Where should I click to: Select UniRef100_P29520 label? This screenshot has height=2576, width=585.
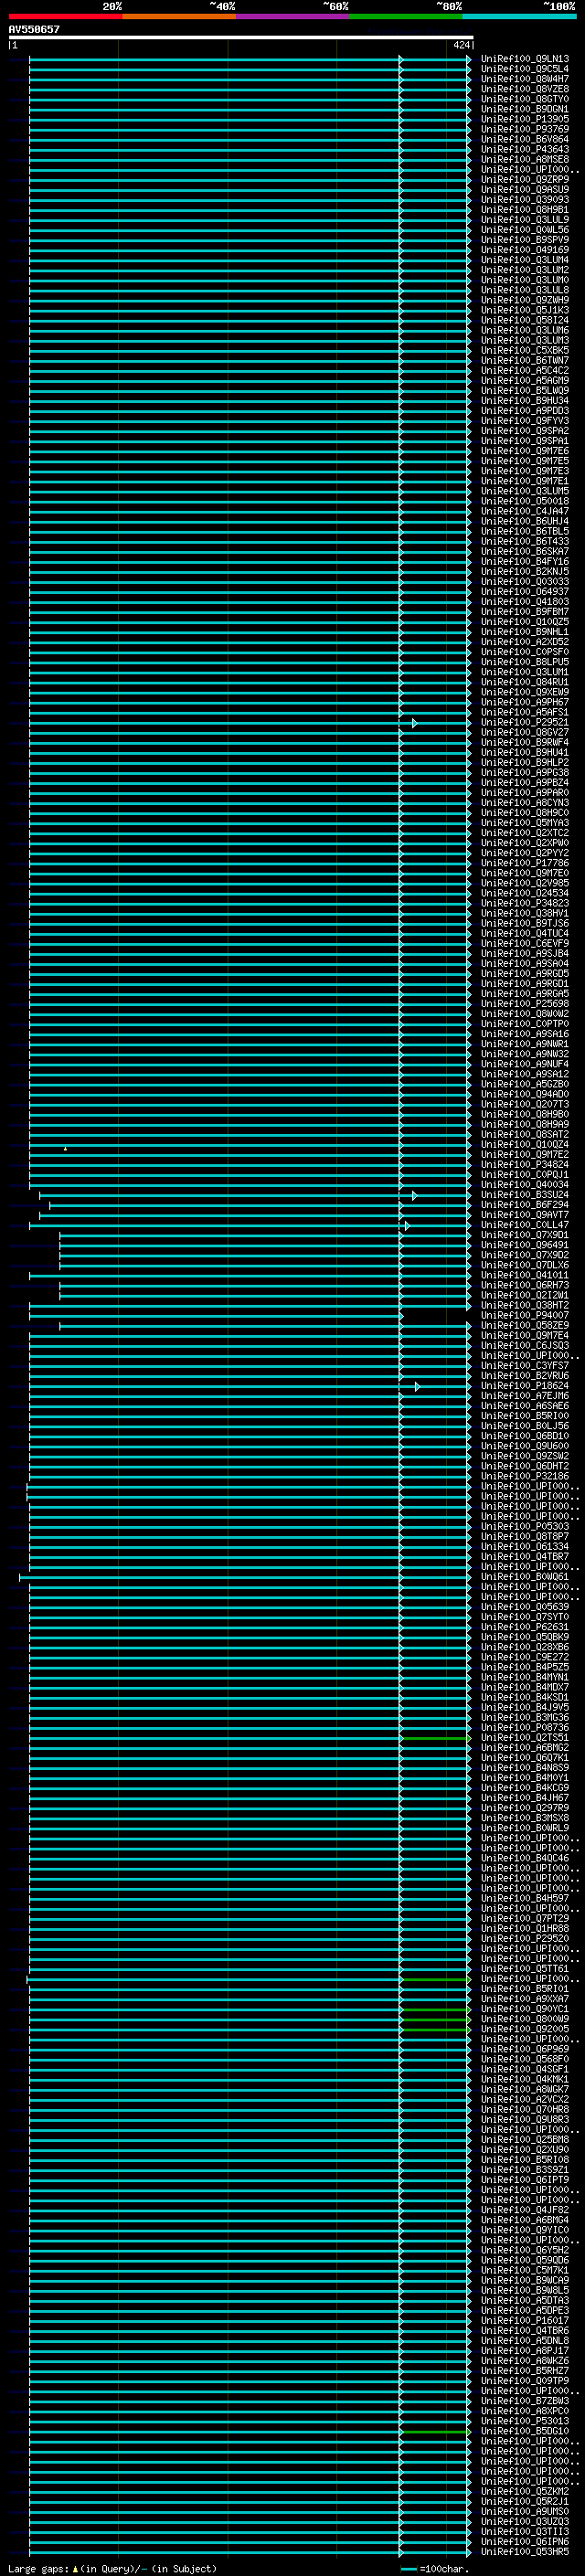(525, 1938)
